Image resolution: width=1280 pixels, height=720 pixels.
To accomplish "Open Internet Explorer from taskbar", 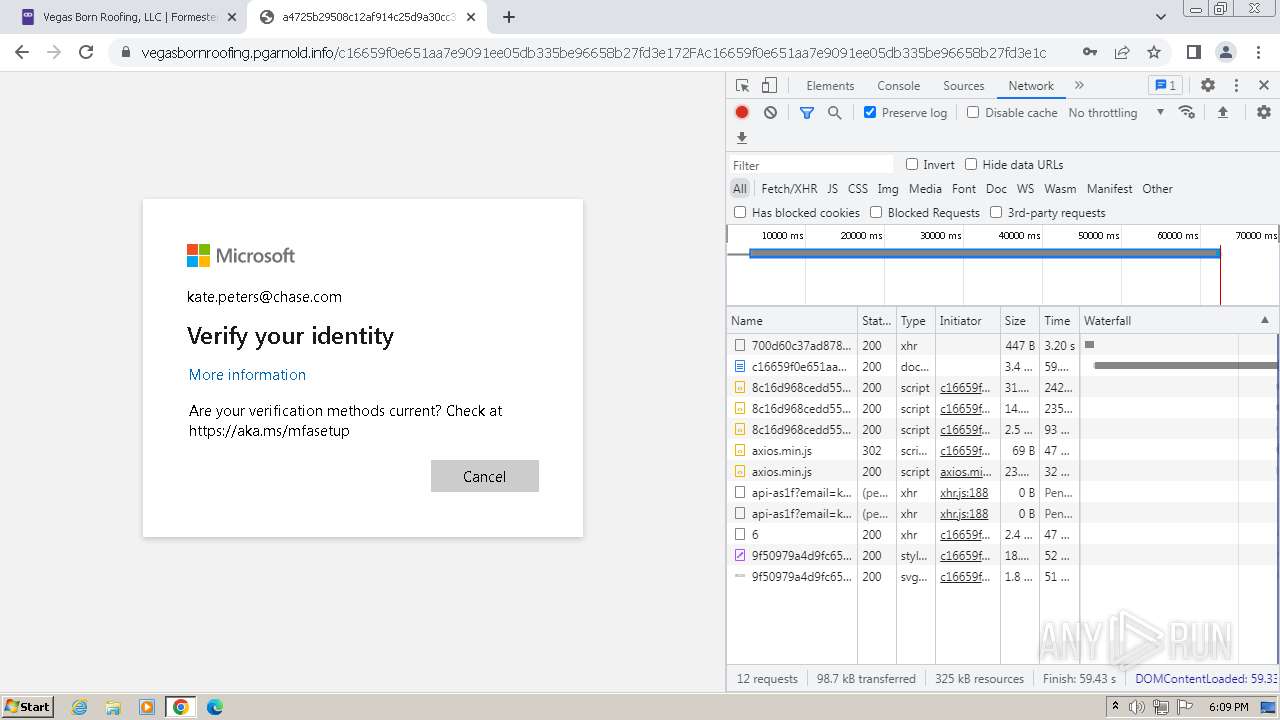I will (79, 707).
